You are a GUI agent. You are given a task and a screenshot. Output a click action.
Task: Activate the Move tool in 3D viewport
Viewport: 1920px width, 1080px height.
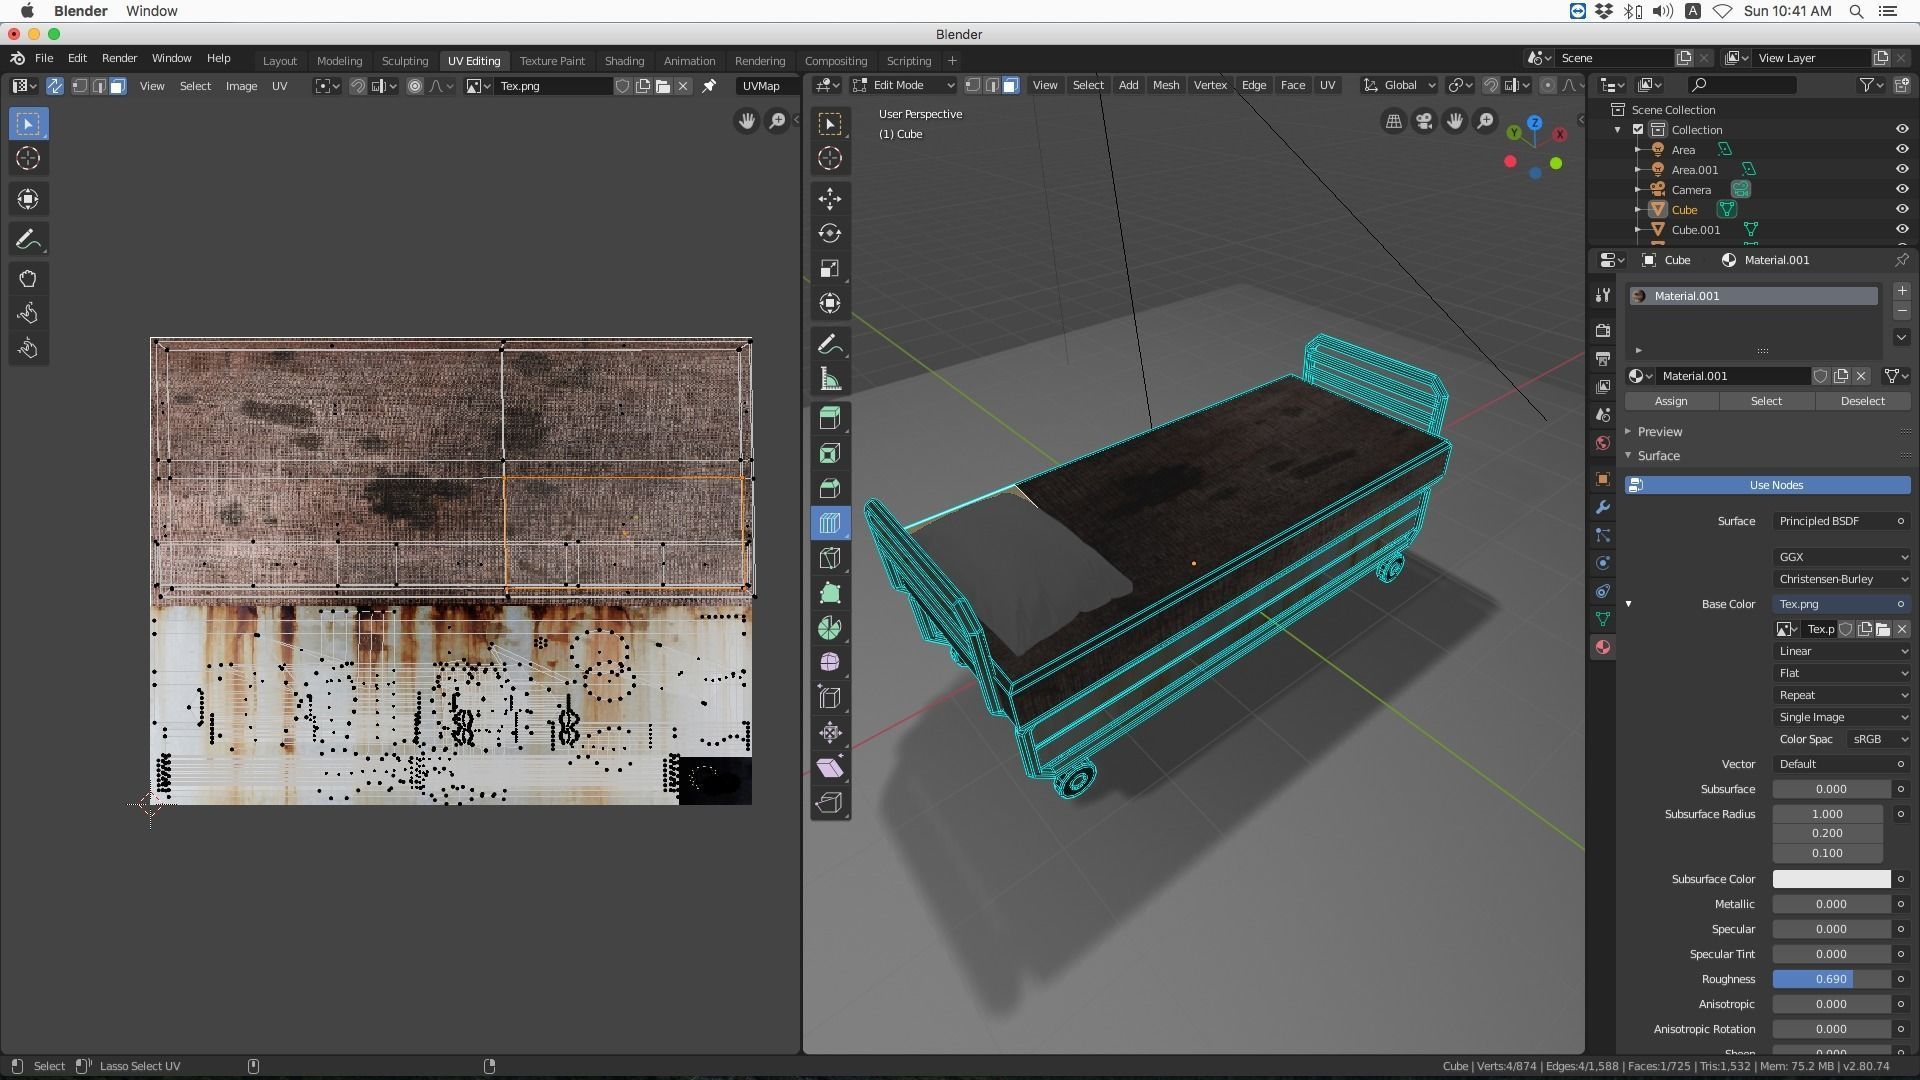tap(830, 198)
